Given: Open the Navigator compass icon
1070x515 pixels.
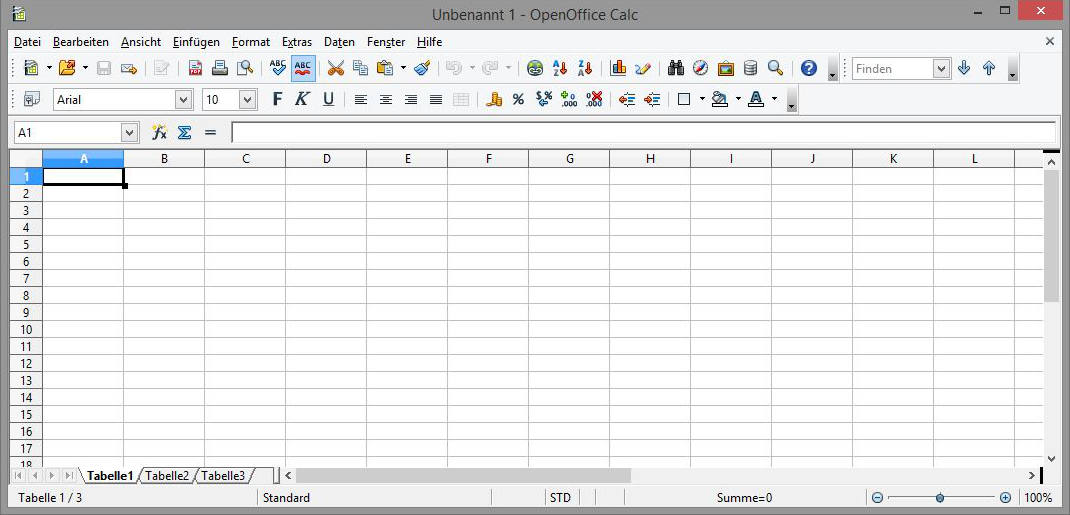Looking at the screenshot, I should pos(700,68).
